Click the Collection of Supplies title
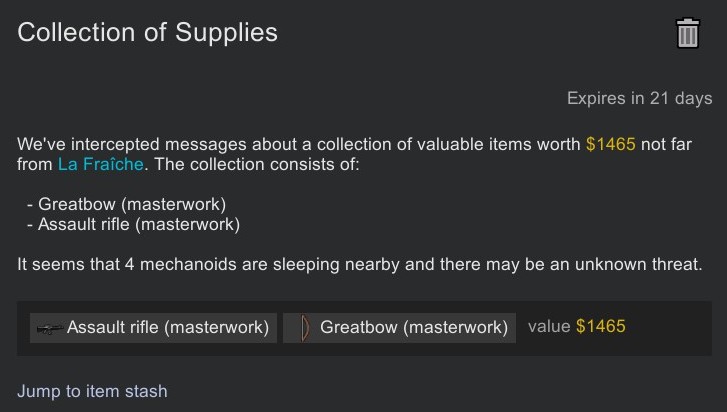 (x=147, y=32)
